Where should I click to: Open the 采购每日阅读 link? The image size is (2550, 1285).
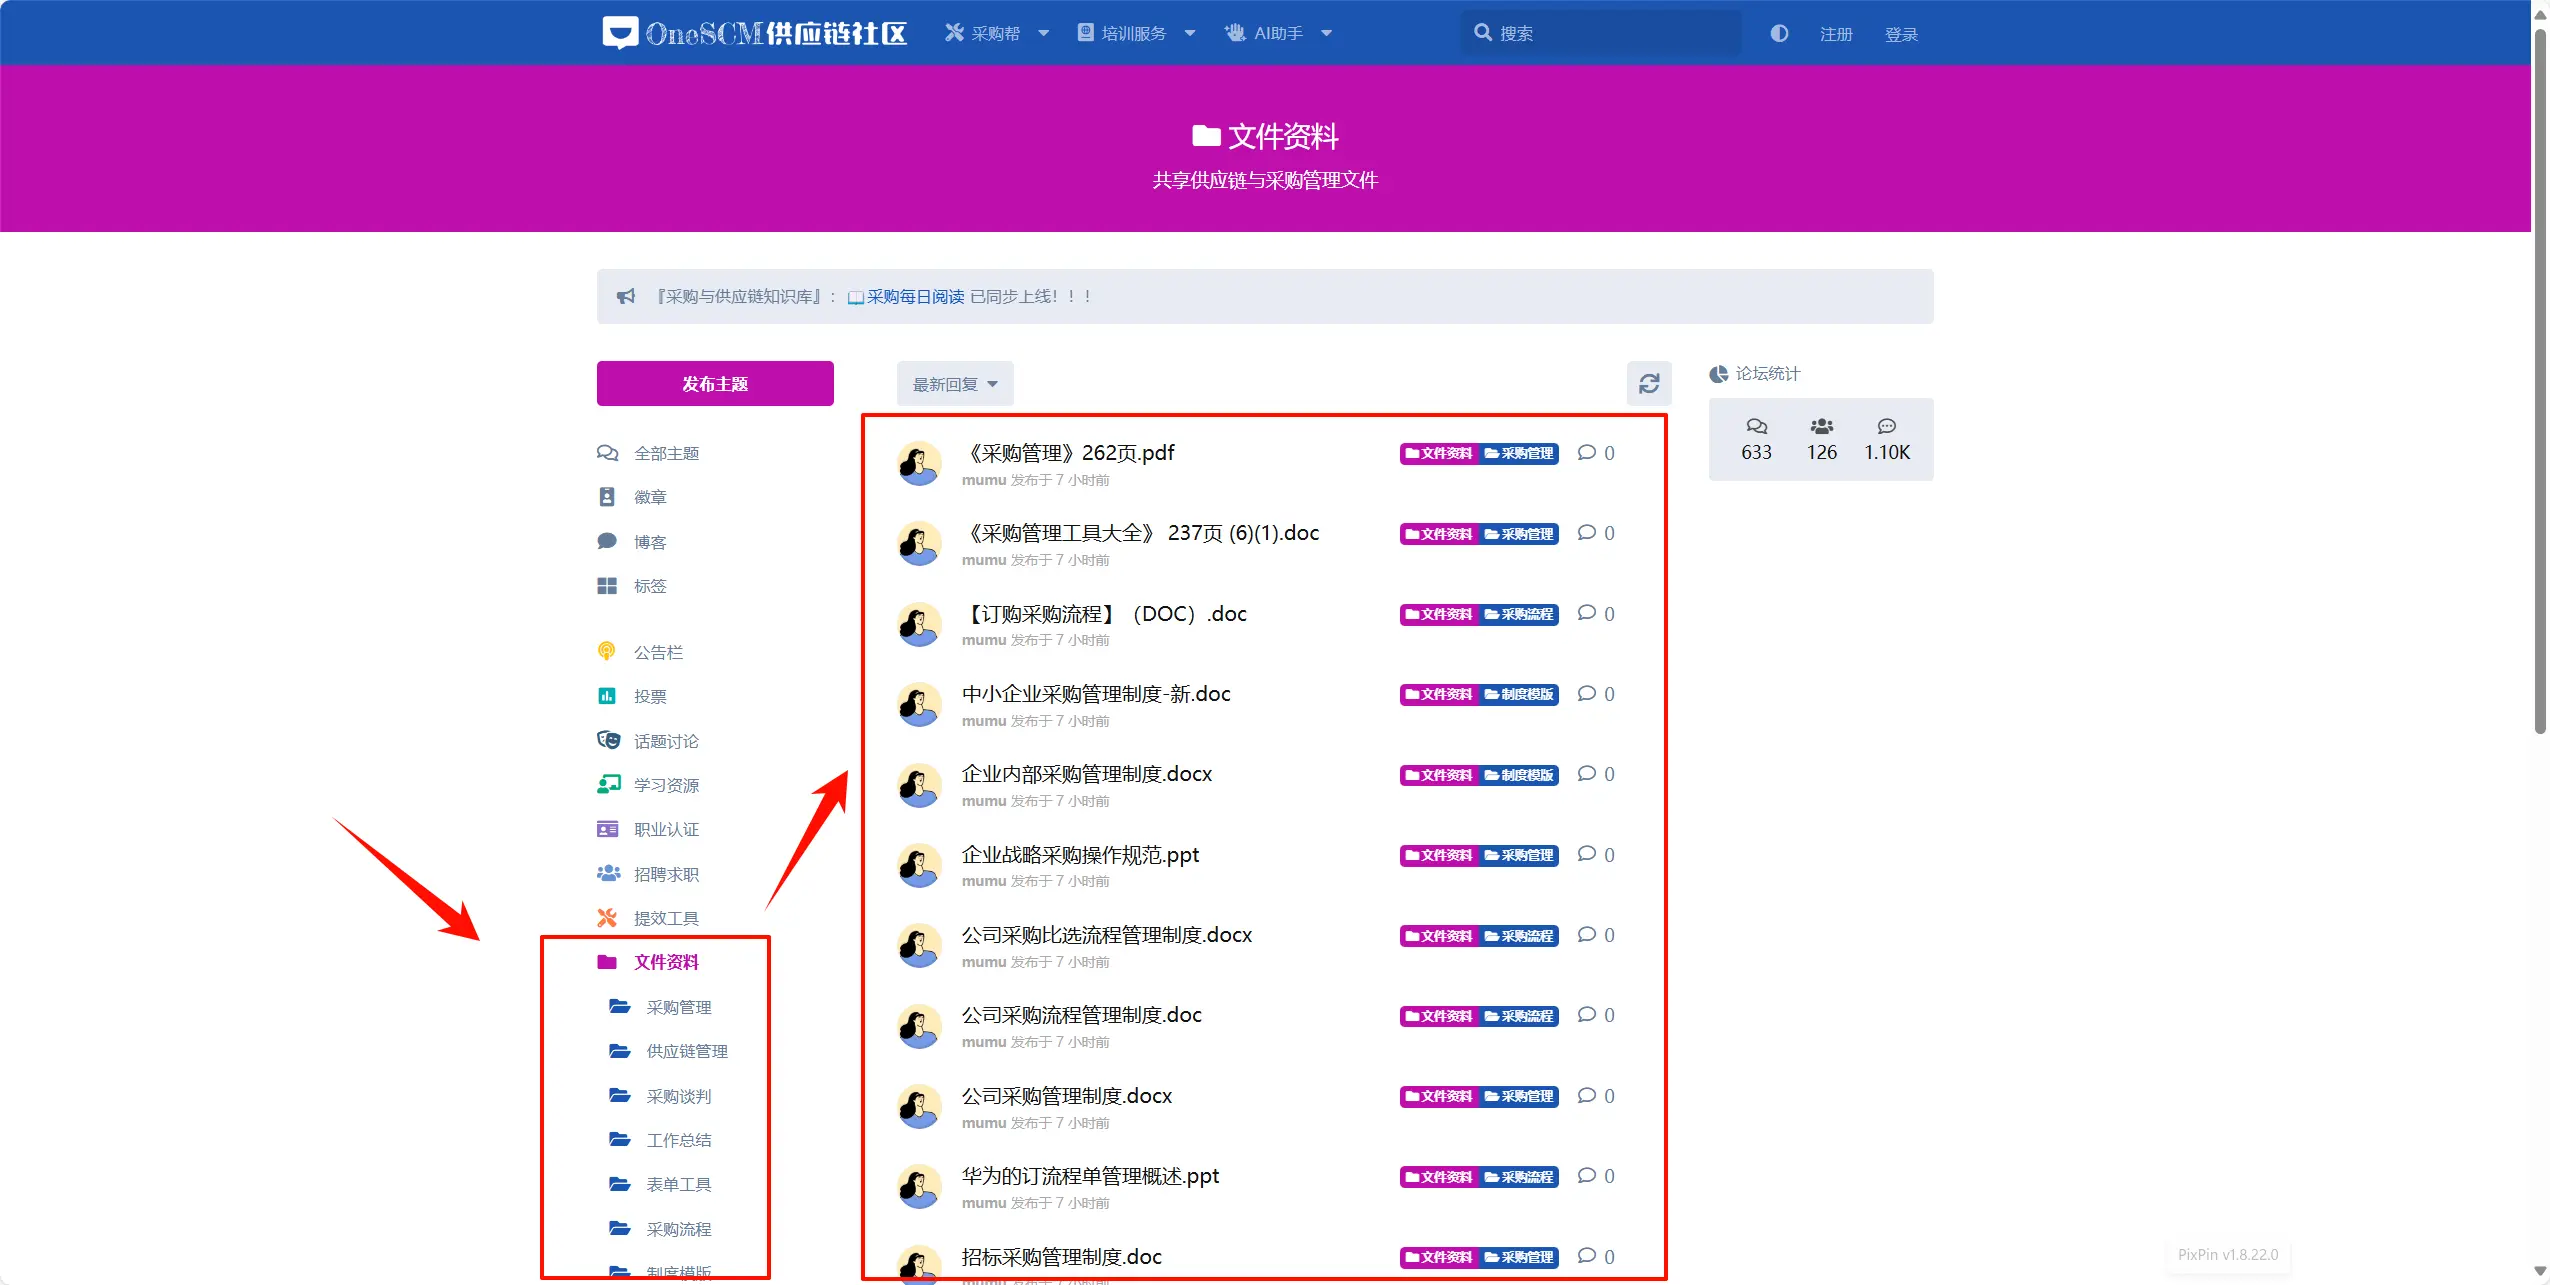click(912, 296)
